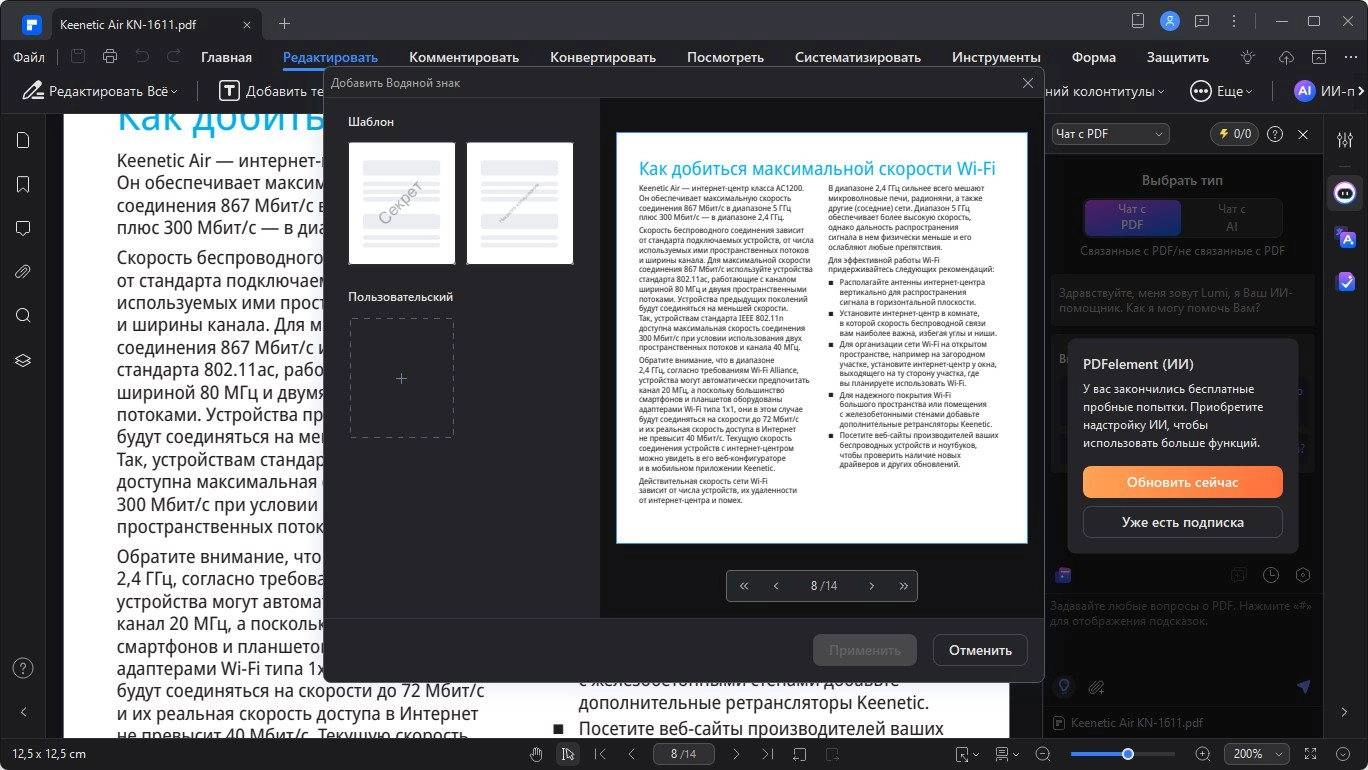Select the hand pan tool in status bar

coord(536,753)
